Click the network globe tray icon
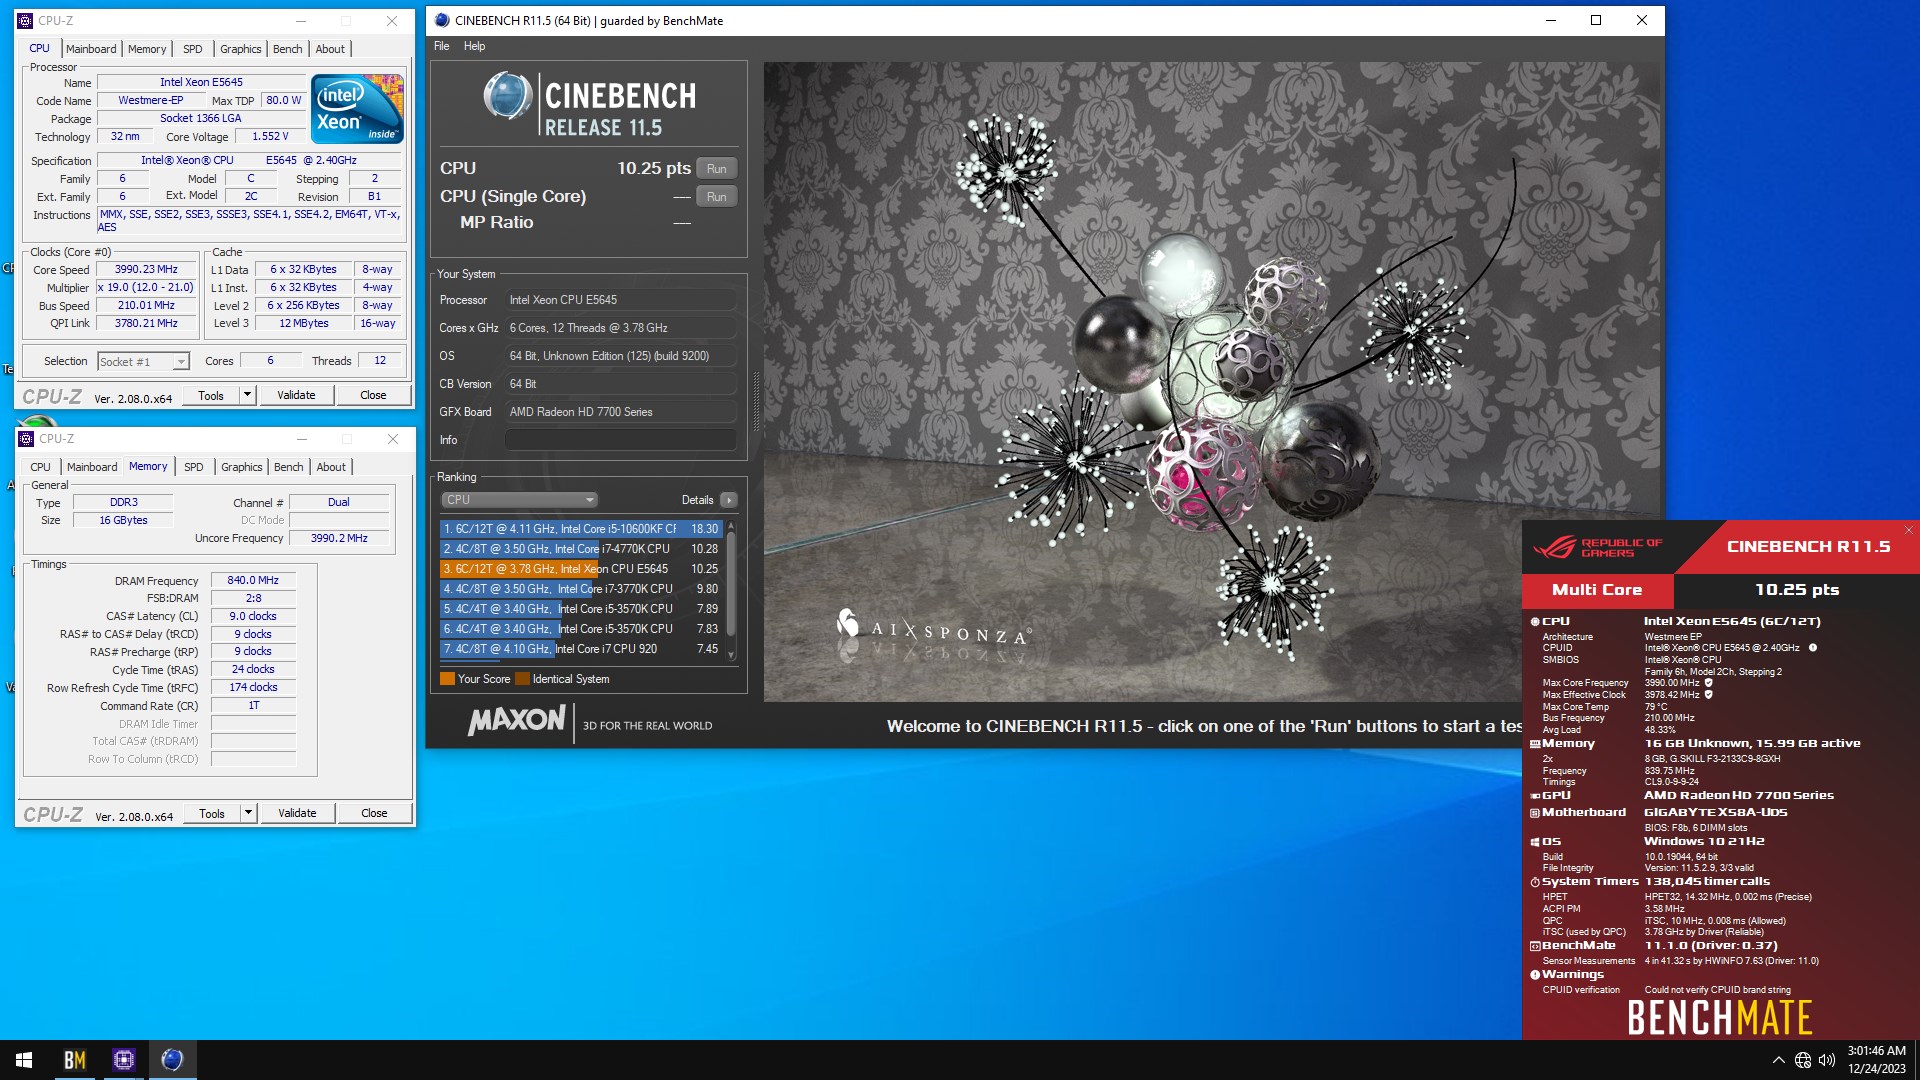This screenshot has height=1080, width=1920. pos(1803,1060)
